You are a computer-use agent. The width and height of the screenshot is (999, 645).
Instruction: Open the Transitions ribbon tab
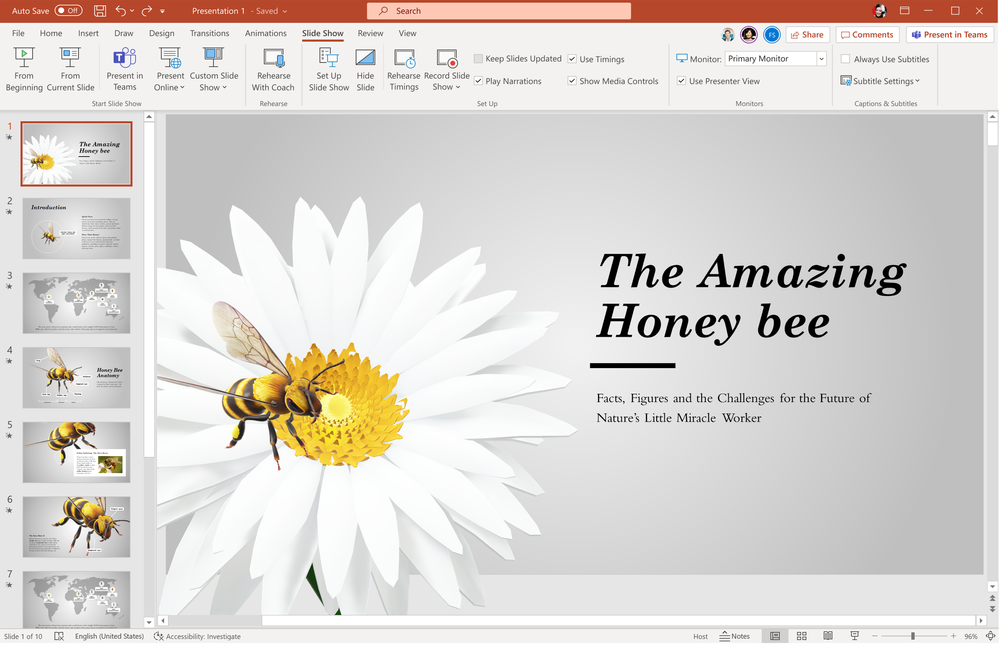[x=209, y=33]
